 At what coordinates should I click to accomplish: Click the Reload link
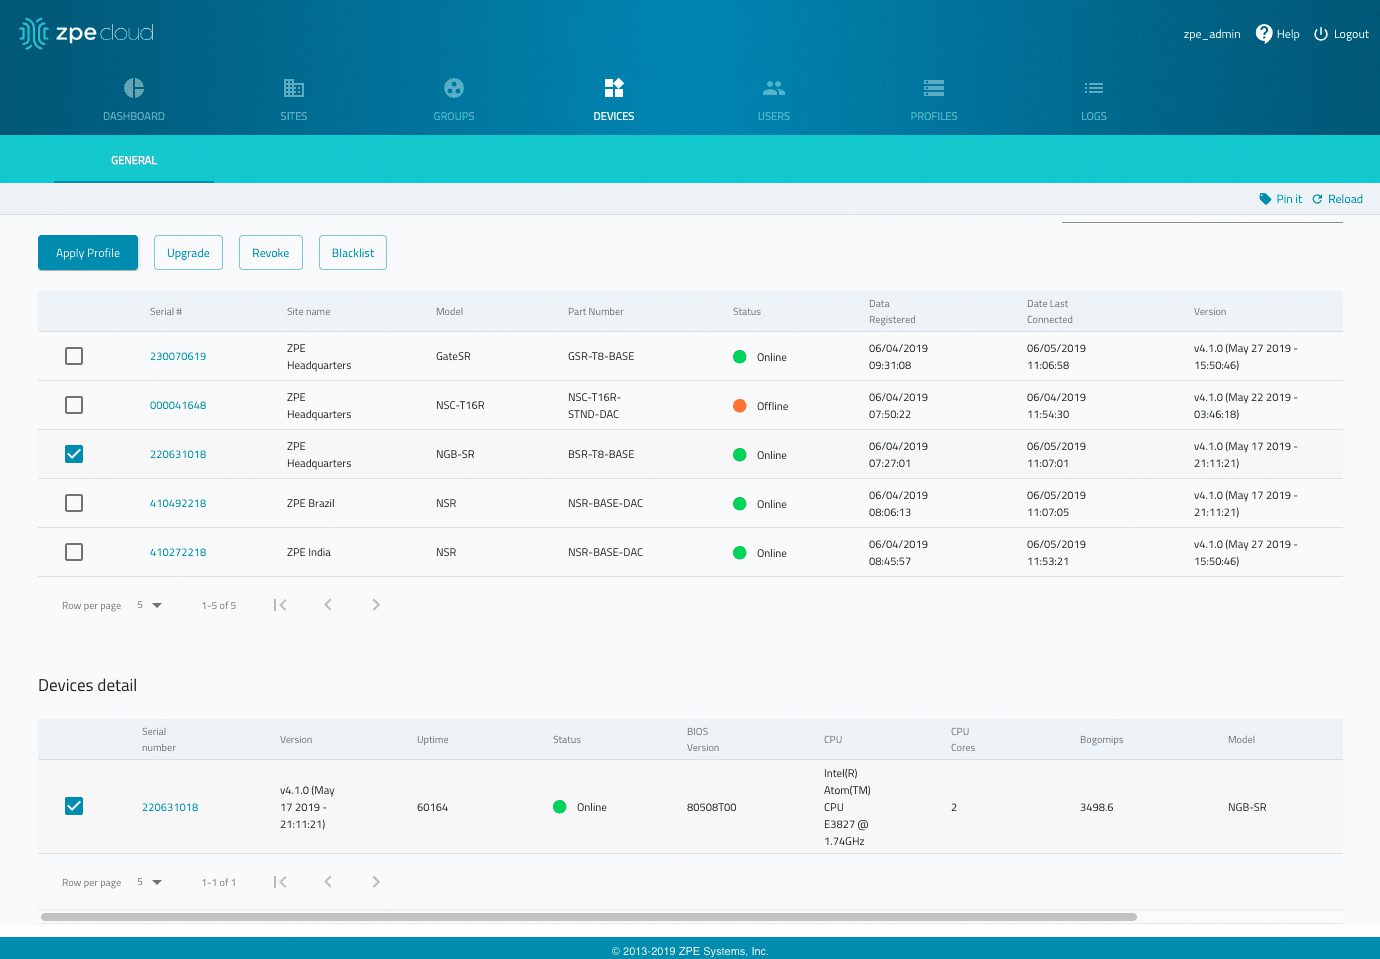[1338, 199]
